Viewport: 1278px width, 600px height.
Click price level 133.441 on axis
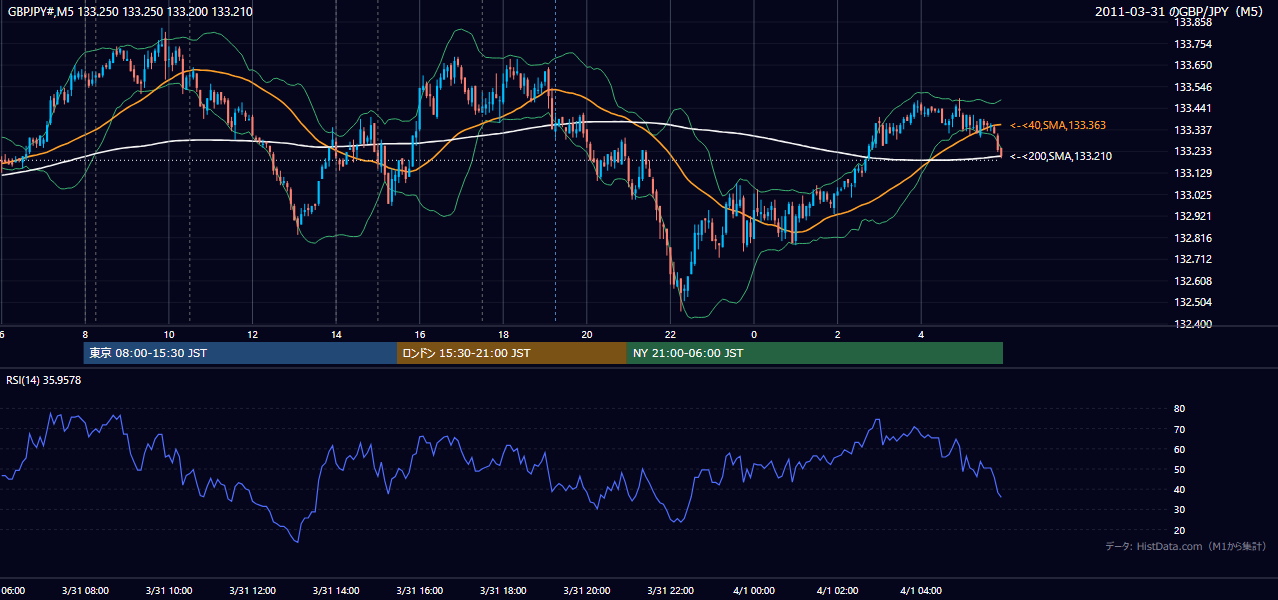[x=1195, y=108]
